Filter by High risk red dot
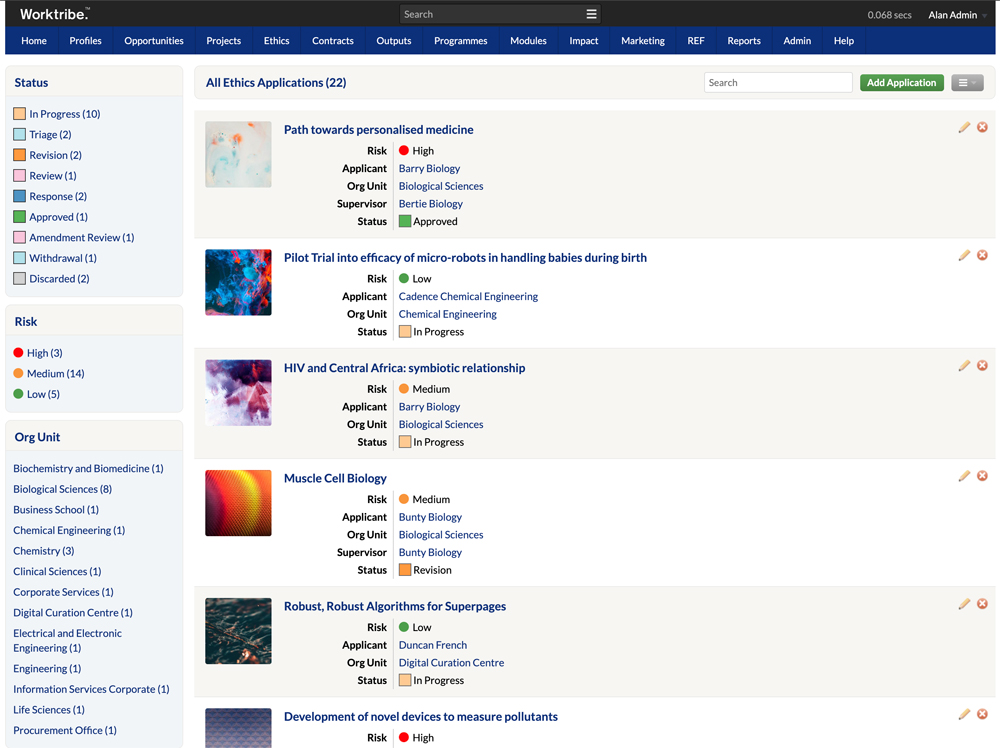 (18, 353)
